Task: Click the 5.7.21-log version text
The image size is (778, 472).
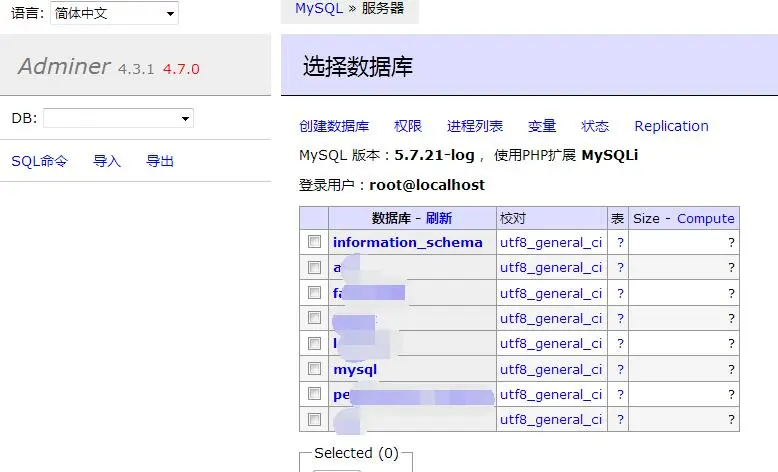Action: pyautogui.click(x=434, y=155)
